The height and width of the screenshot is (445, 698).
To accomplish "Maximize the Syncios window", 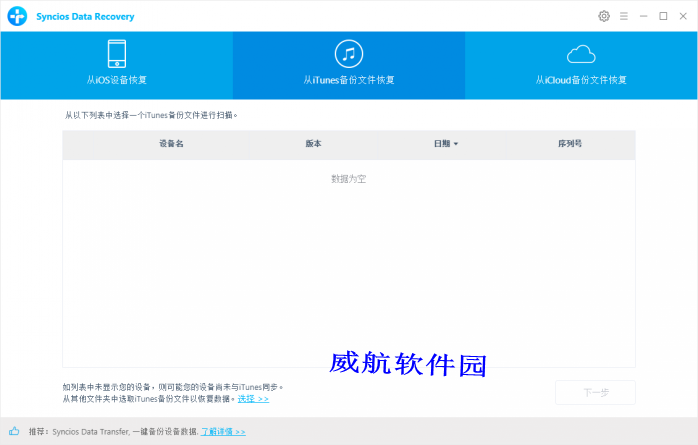I will tap(663, 16).
